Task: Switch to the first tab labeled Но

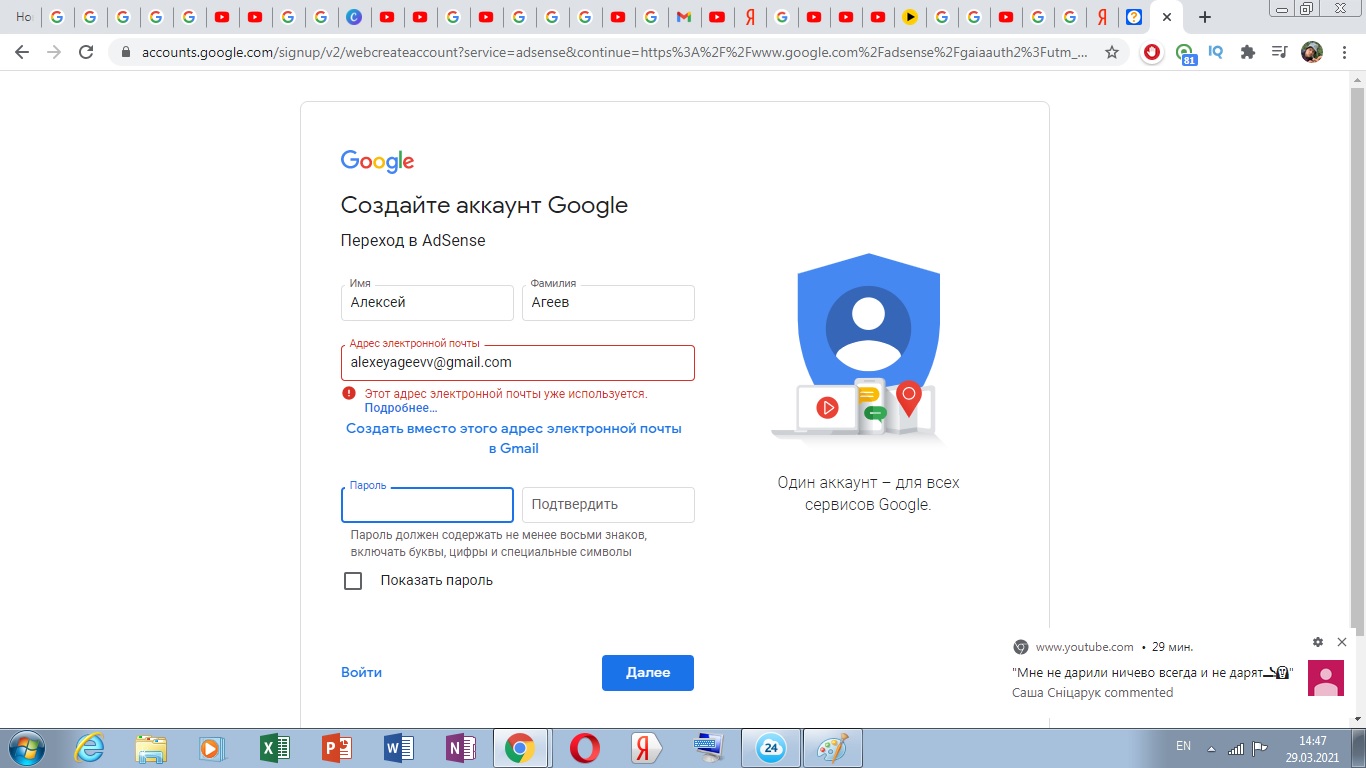Action: pos(23,17)
